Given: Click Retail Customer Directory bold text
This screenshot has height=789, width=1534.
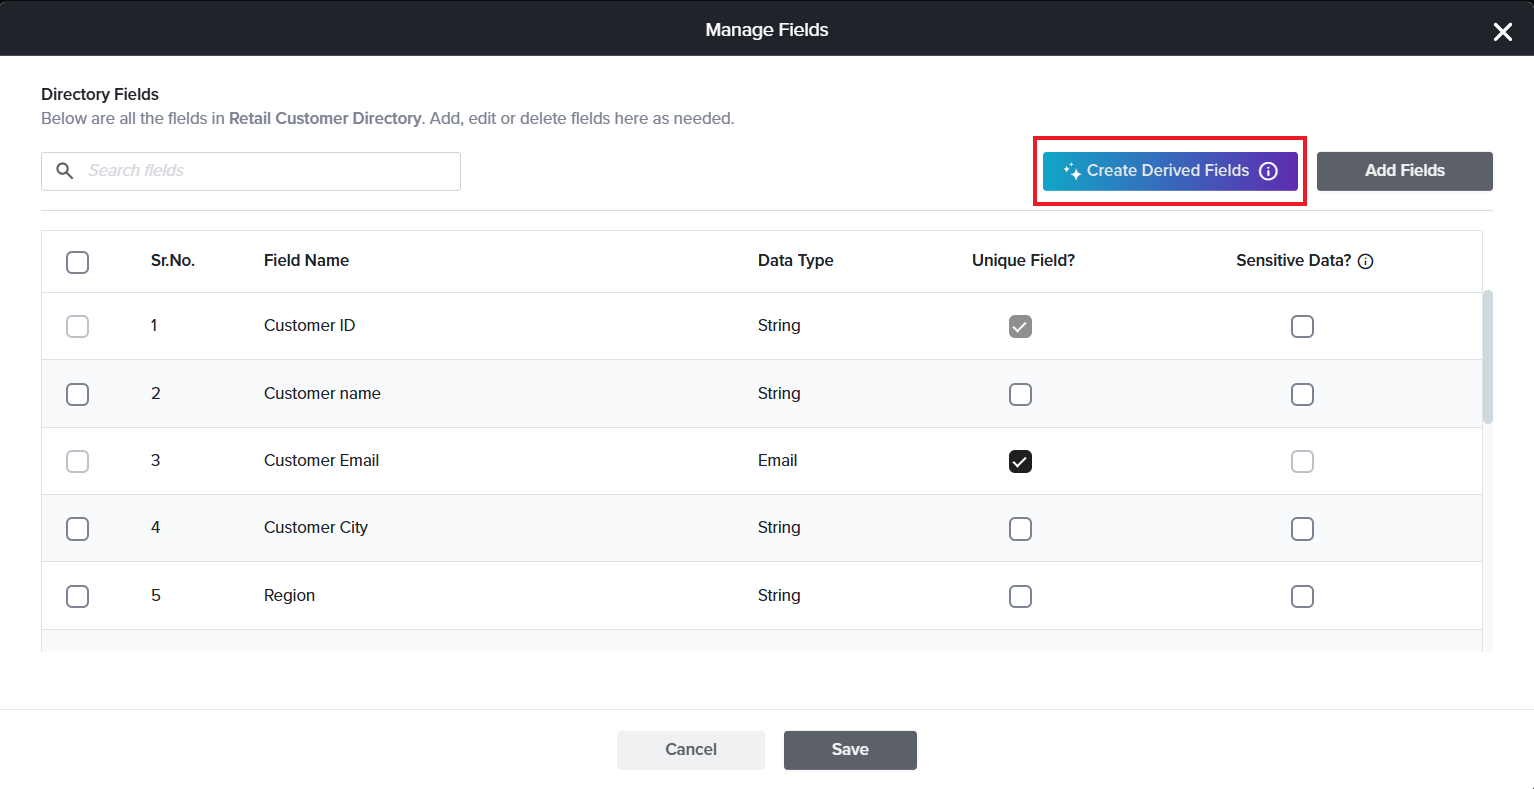Looking at the screenshot, I should click(325, 119).
